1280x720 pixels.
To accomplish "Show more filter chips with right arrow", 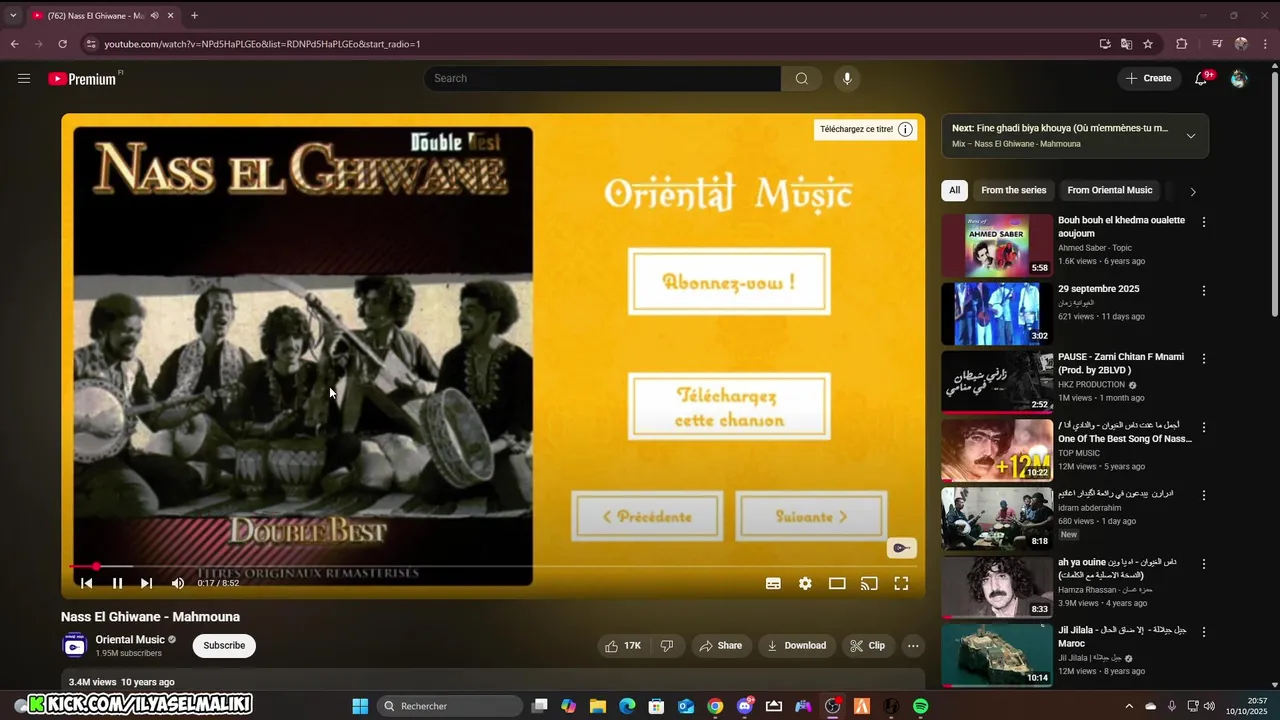I will [x=1192, y=191].
